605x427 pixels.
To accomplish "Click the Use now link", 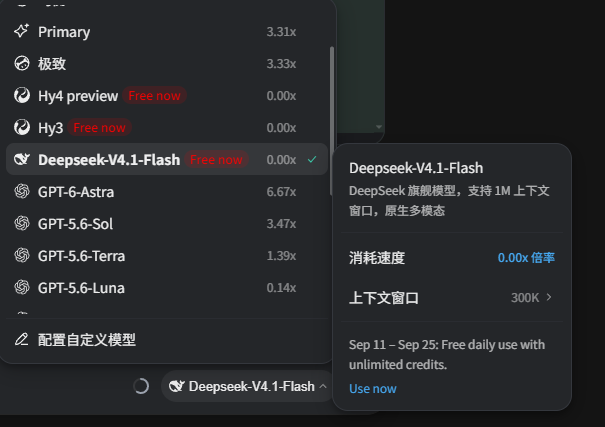I will (x=373, y=389).
